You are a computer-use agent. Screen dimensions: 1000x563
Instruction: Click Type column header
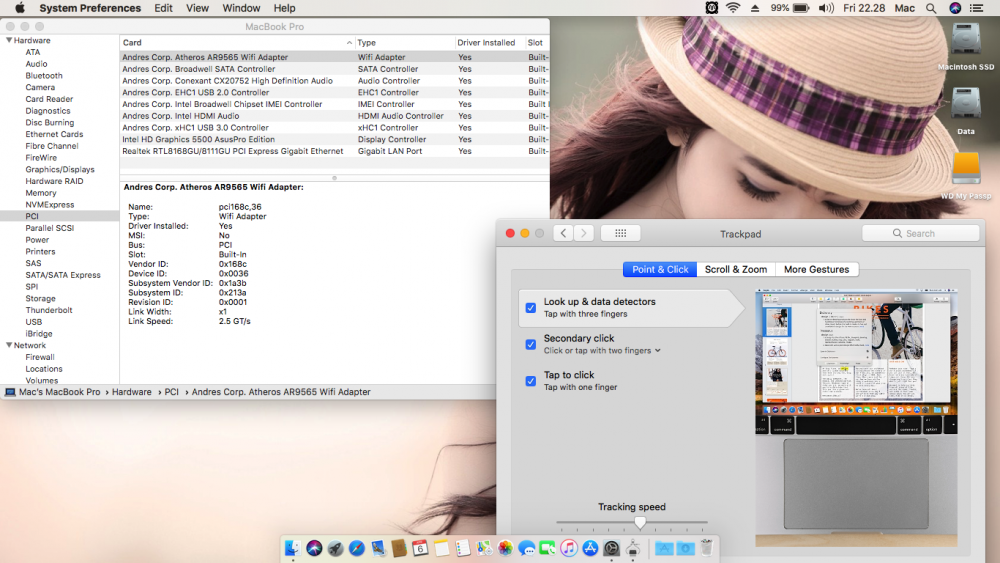tap(404, 43)
